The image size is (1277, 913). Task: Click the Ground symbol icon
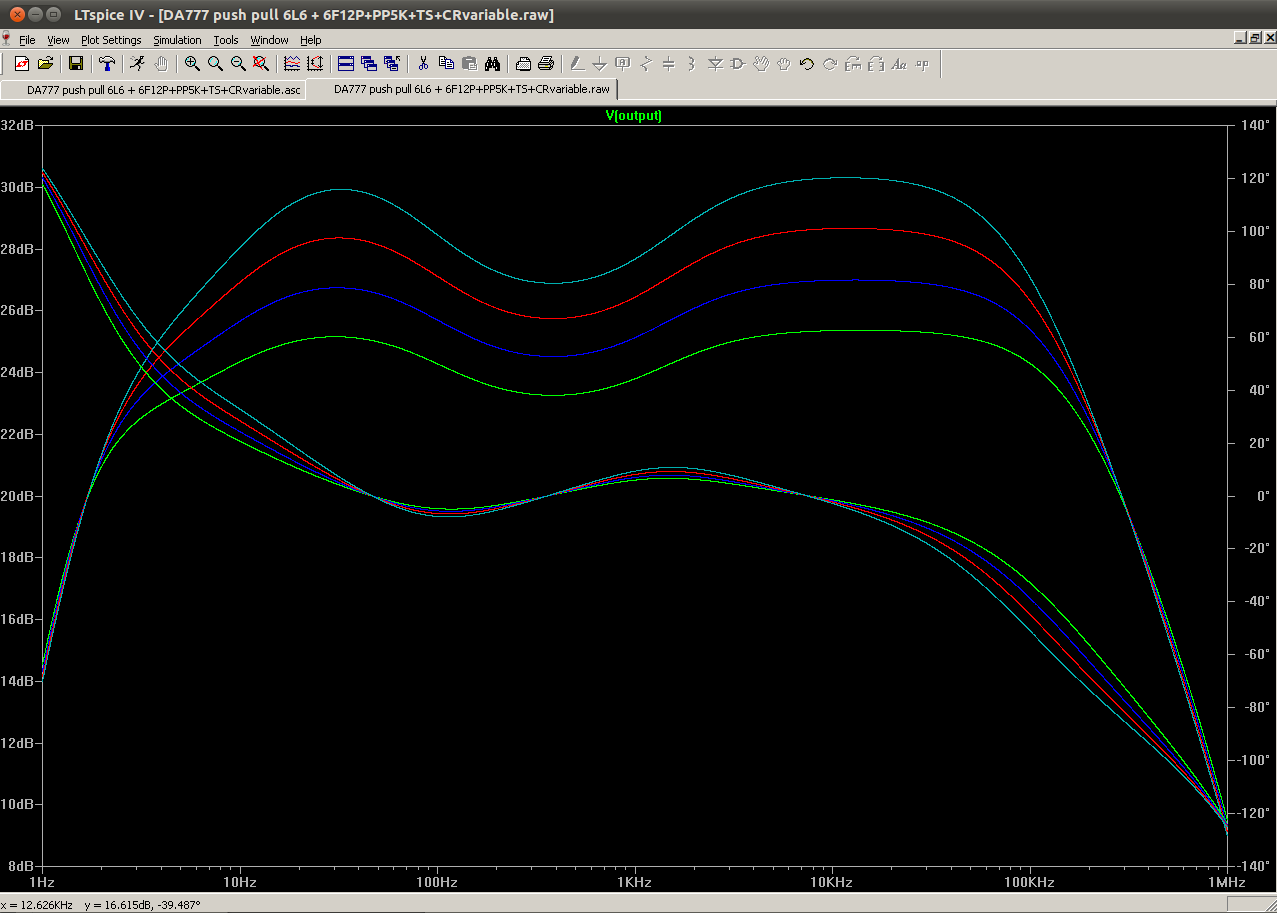tap(600, 64)
